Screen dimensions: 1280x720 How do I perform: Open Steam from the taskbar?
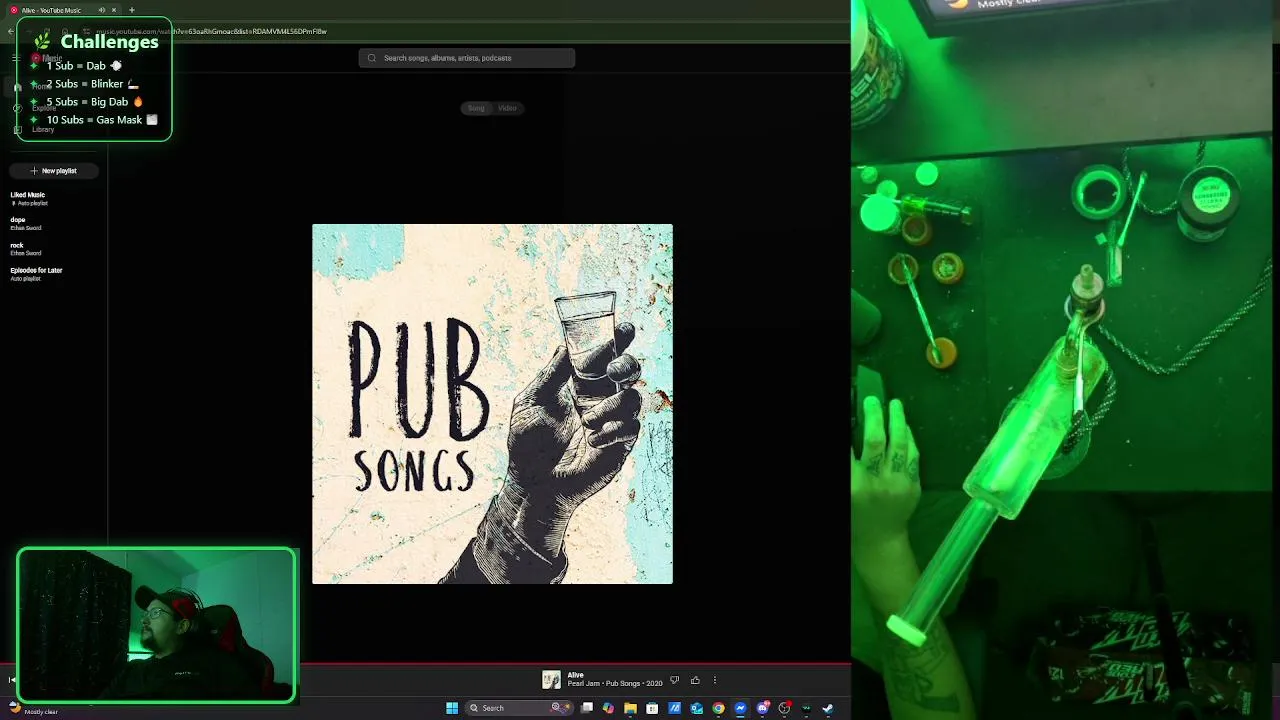pos(828,708)
